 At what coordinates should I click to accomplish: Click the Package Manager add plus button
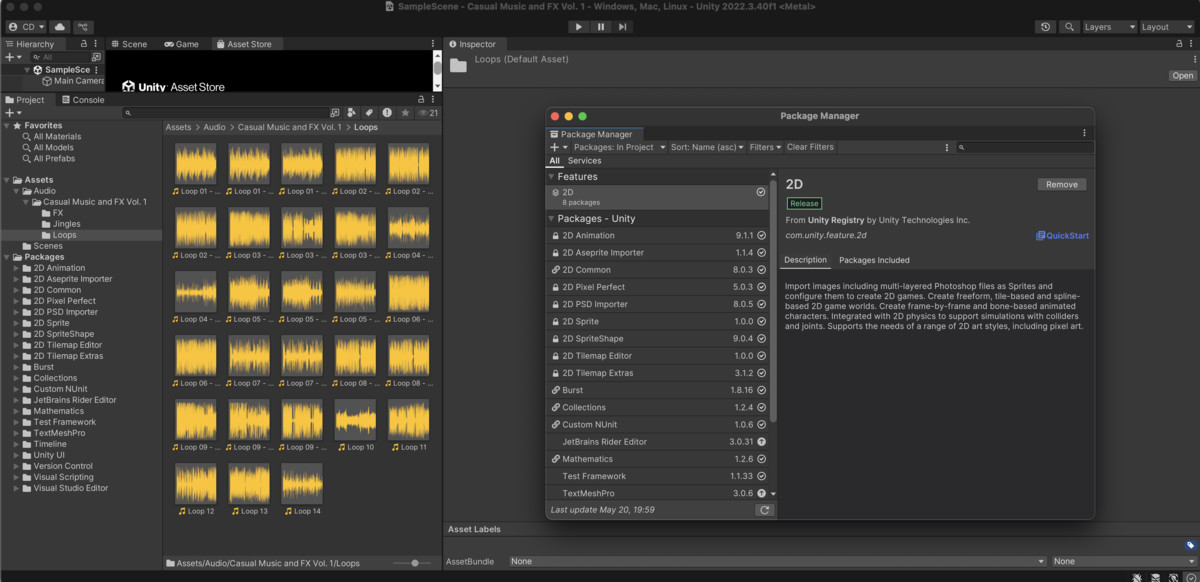(x=556, y=147)
